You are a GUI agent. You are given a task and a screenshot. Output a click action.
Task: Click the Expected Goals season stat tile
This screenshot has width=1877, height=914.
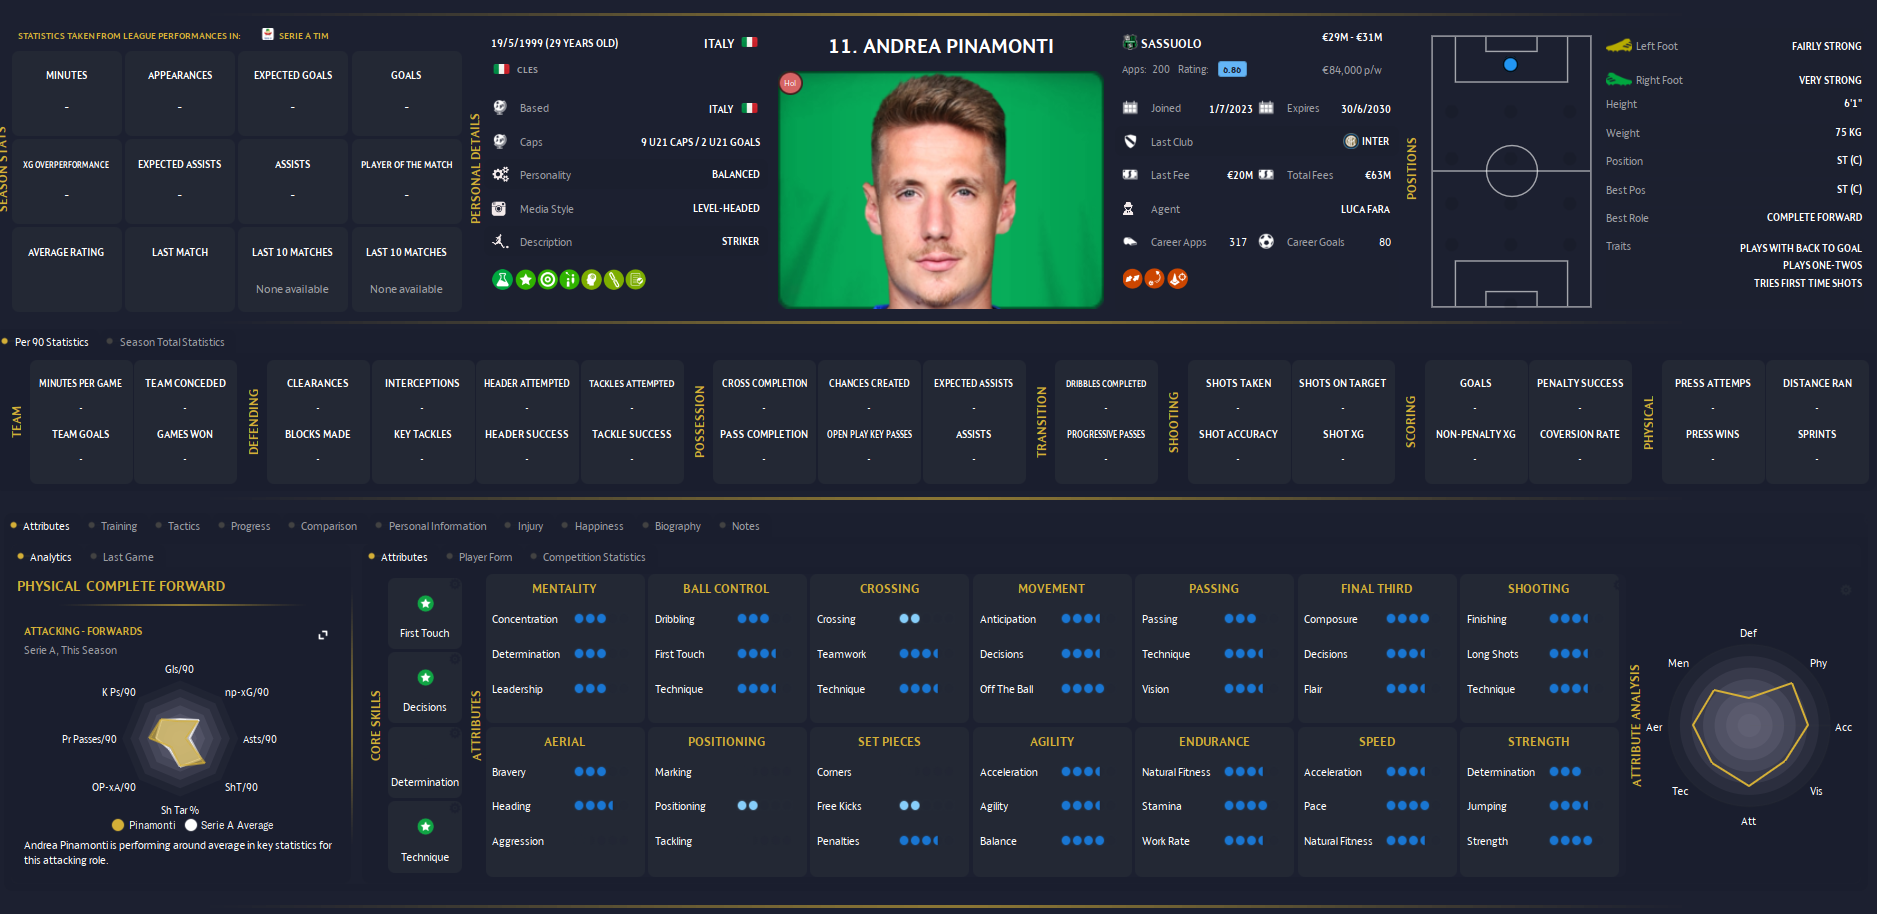tap(293, 93)
